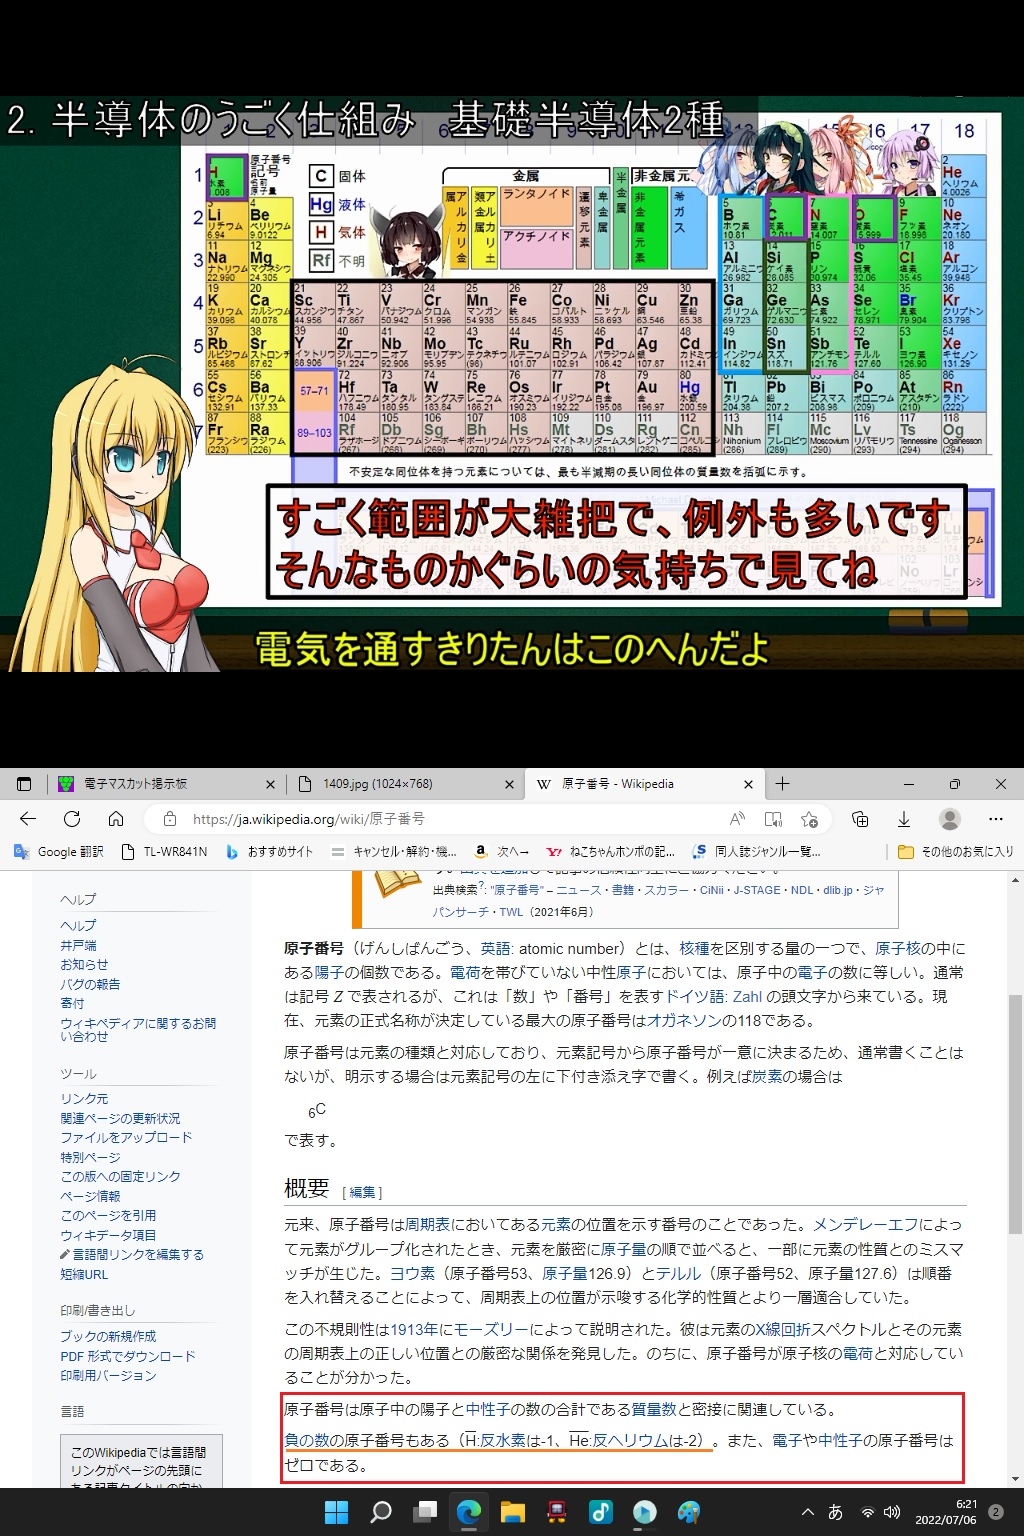
Task: Open the 反ヘリウム link
Action: [630, 1441]
